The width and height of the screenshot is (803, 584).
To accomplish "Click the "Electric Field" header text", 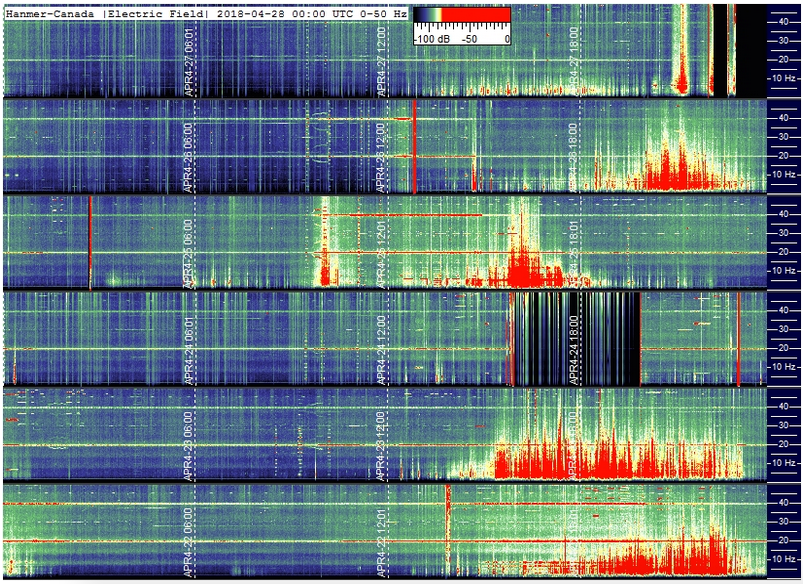I will (x=155, y=14).
